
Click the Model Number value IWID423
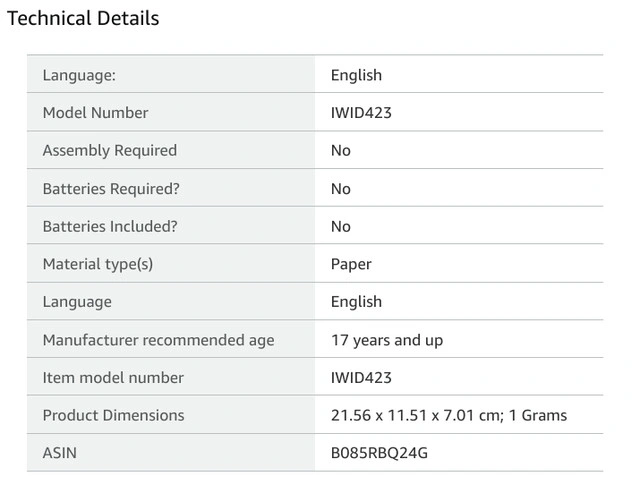coord(361,113)
